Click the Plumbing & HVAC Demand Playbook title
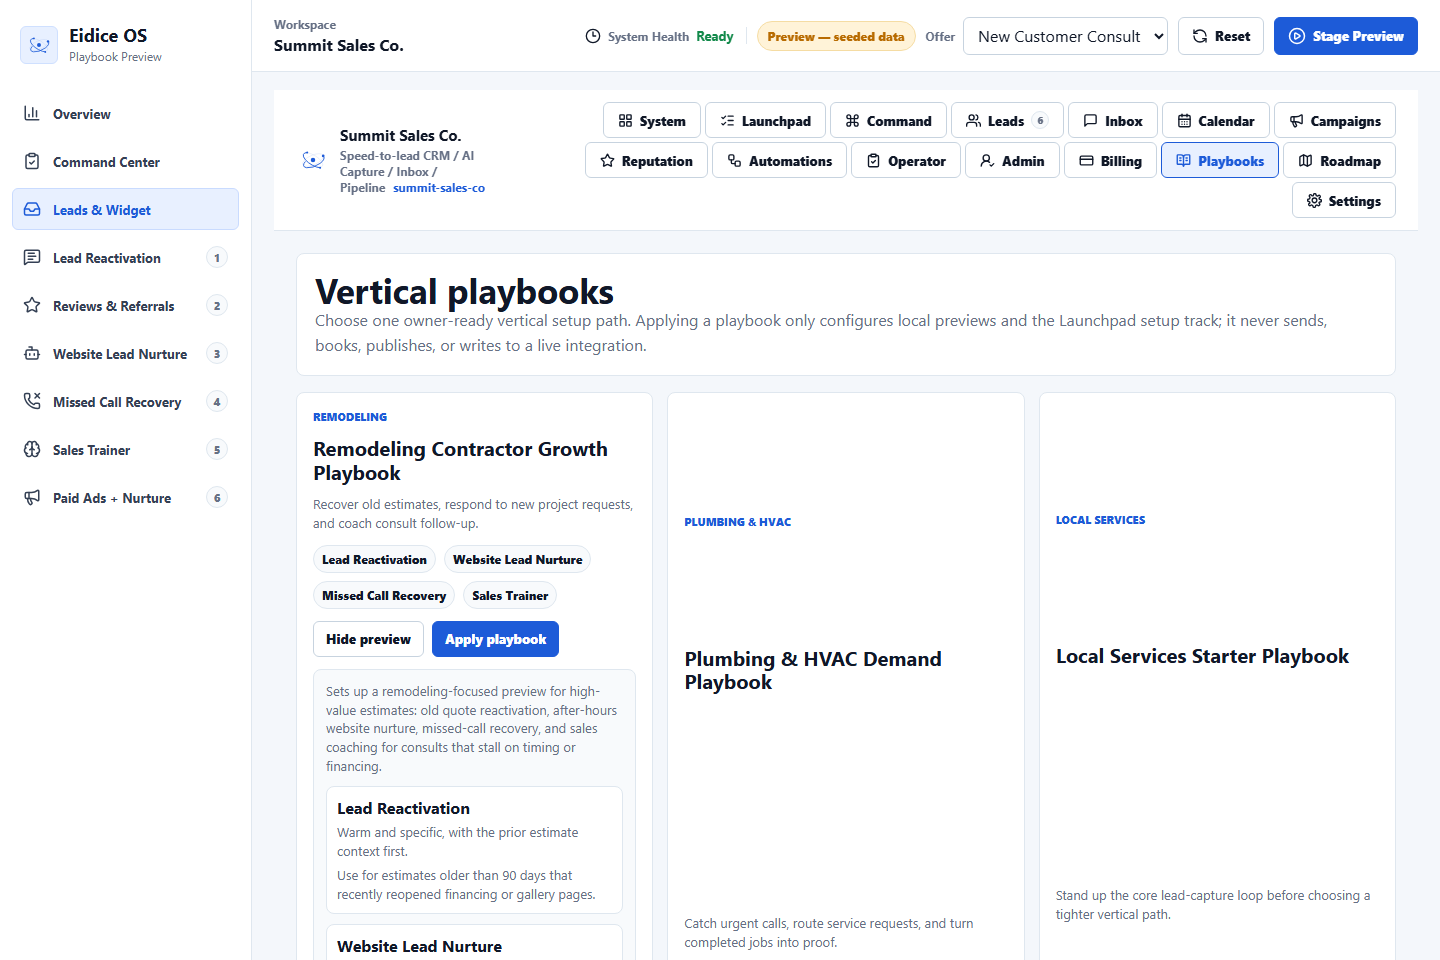Screen dimensions: 1440x960 [x=813, y=670]
